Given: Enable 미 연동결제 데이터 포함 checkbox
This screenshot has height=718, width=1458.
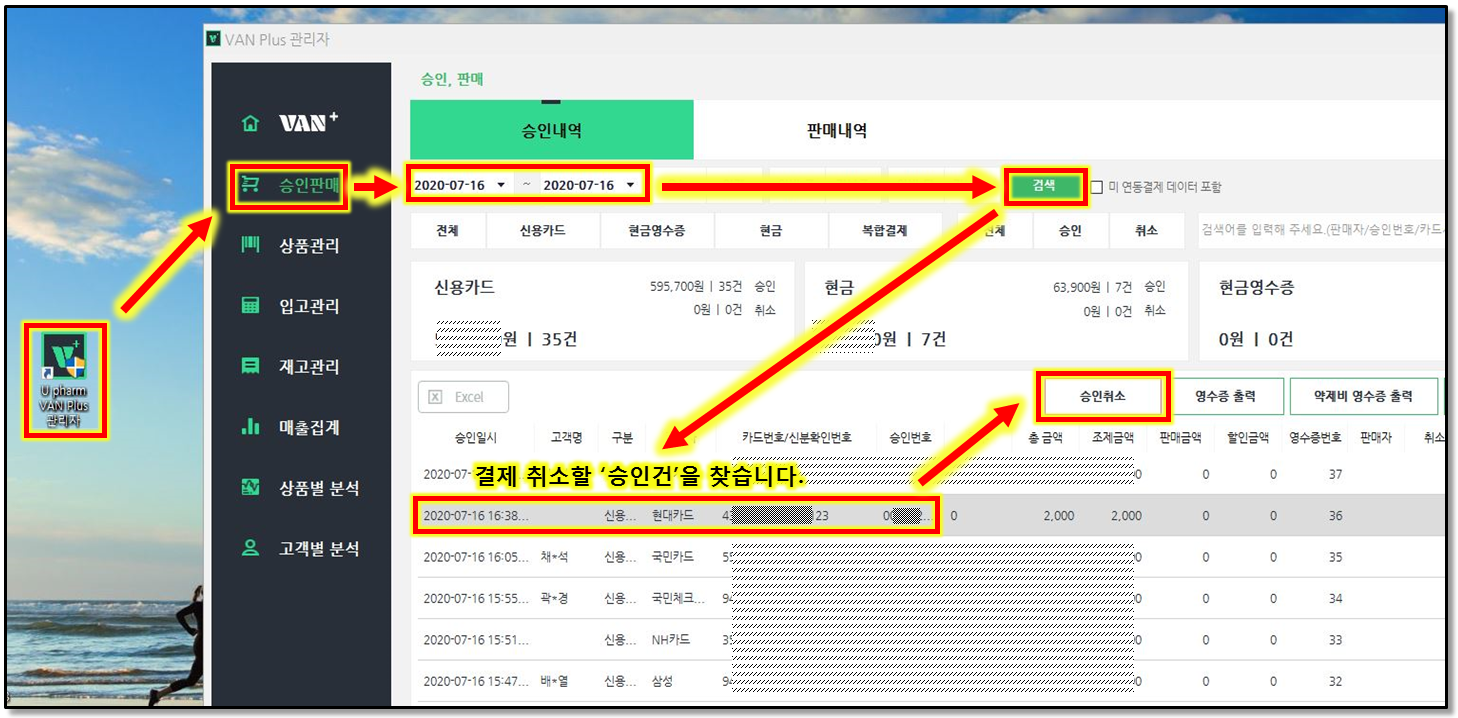Looking at the screenshot, I should (1097, 187).
